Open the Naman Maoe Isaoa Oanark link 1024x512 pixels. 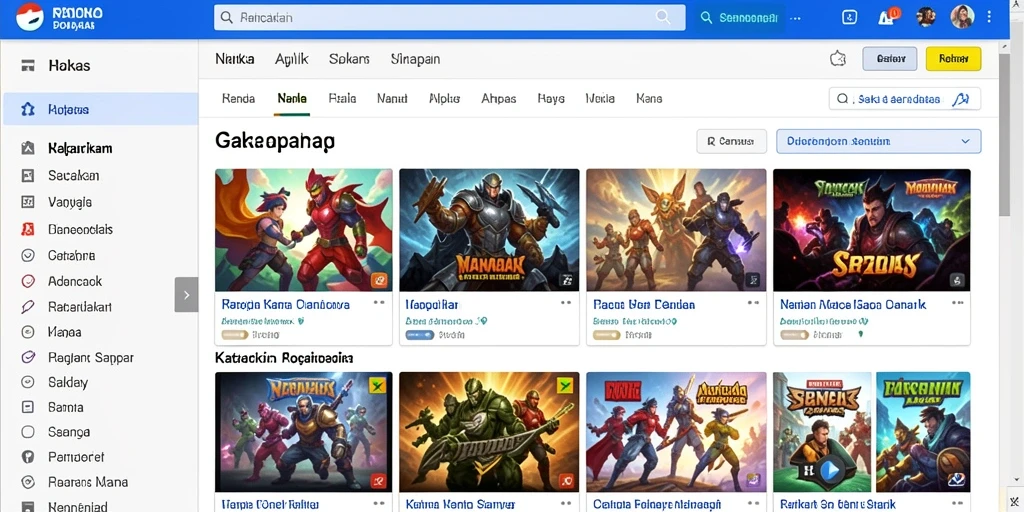tap(853, 304)
